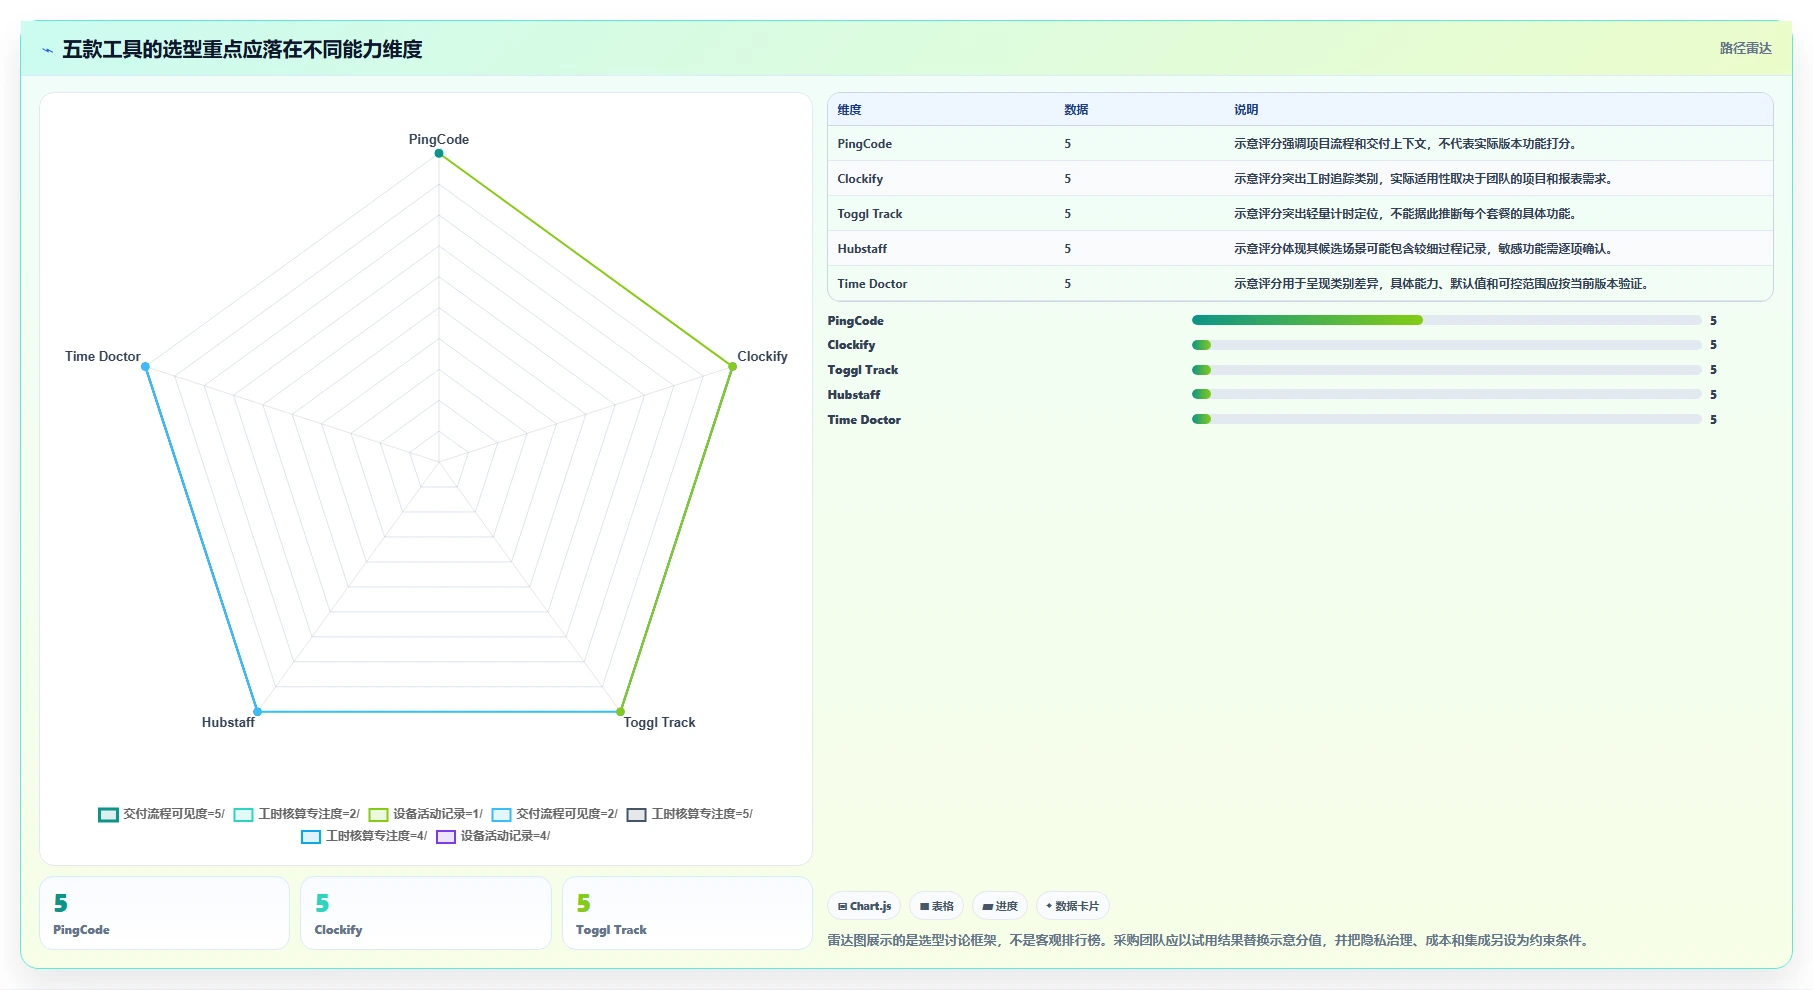Select the 表格 tag chip
The image size is (1813, 990).
pyautogui.click(x=936, y=906)
